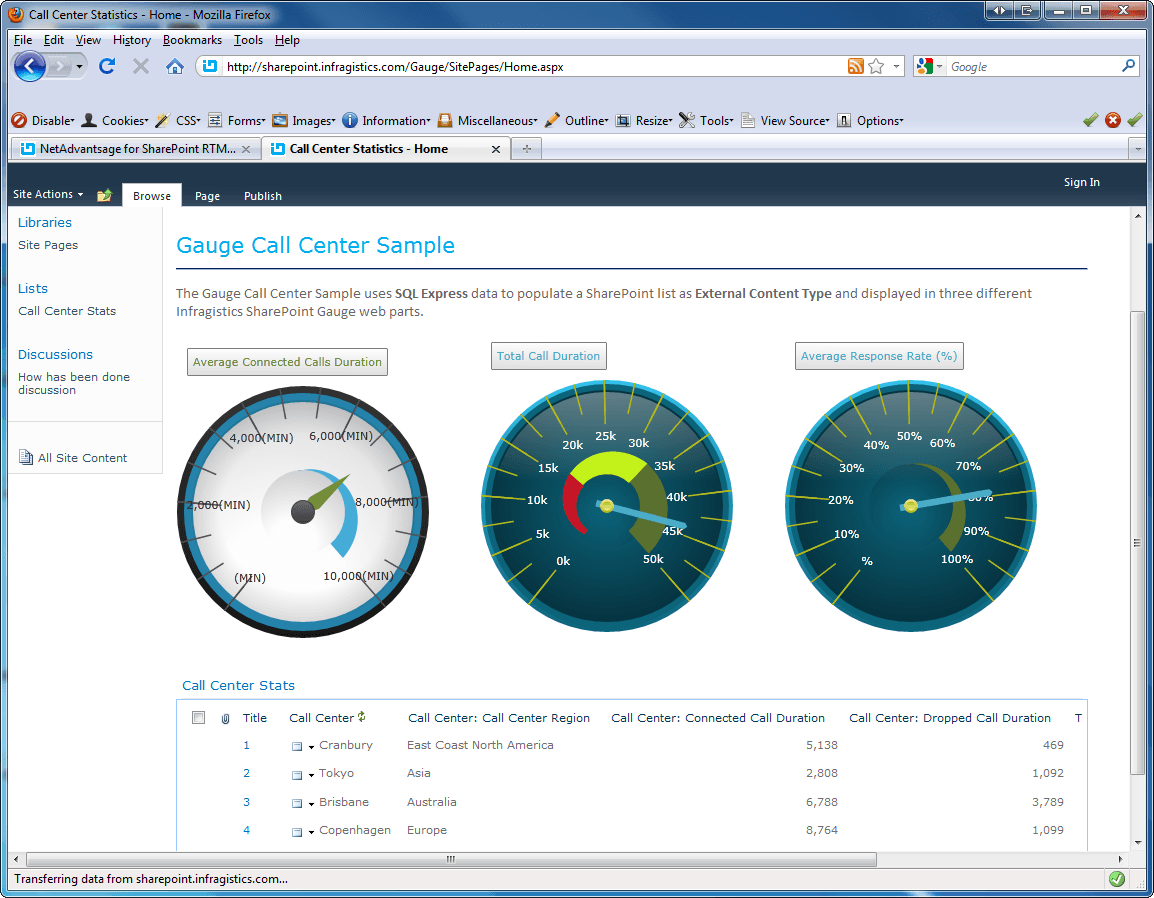Open the History menu
Image resolution: width=1154 pixels, height=898 pixels.
point(132,40)
